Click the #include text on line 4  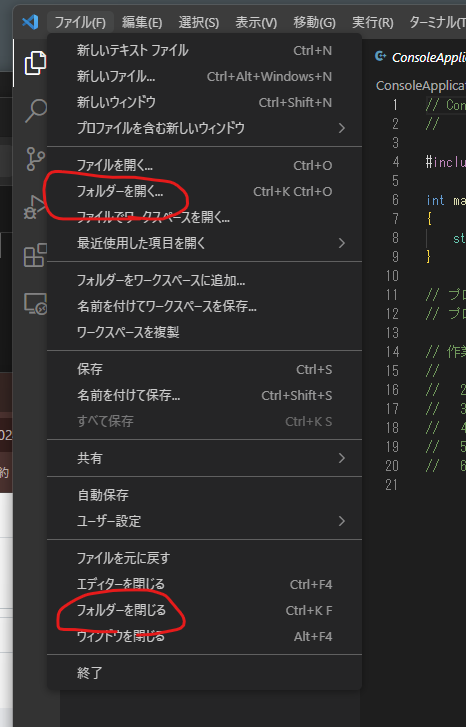pos(445,162)
